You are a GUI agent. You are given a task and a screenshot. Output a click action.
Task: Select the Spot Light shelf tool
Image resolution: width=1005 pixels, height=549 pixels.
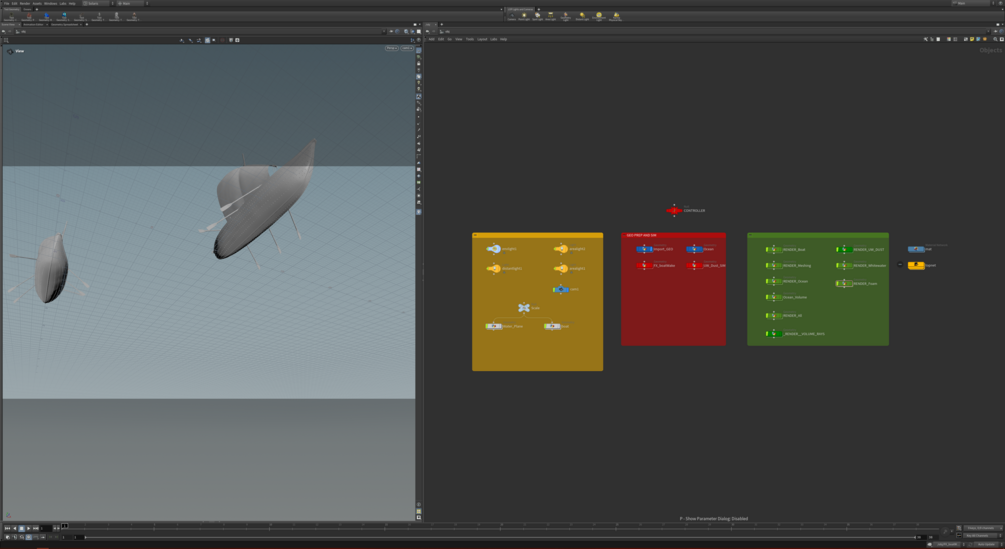pos(537,16)
